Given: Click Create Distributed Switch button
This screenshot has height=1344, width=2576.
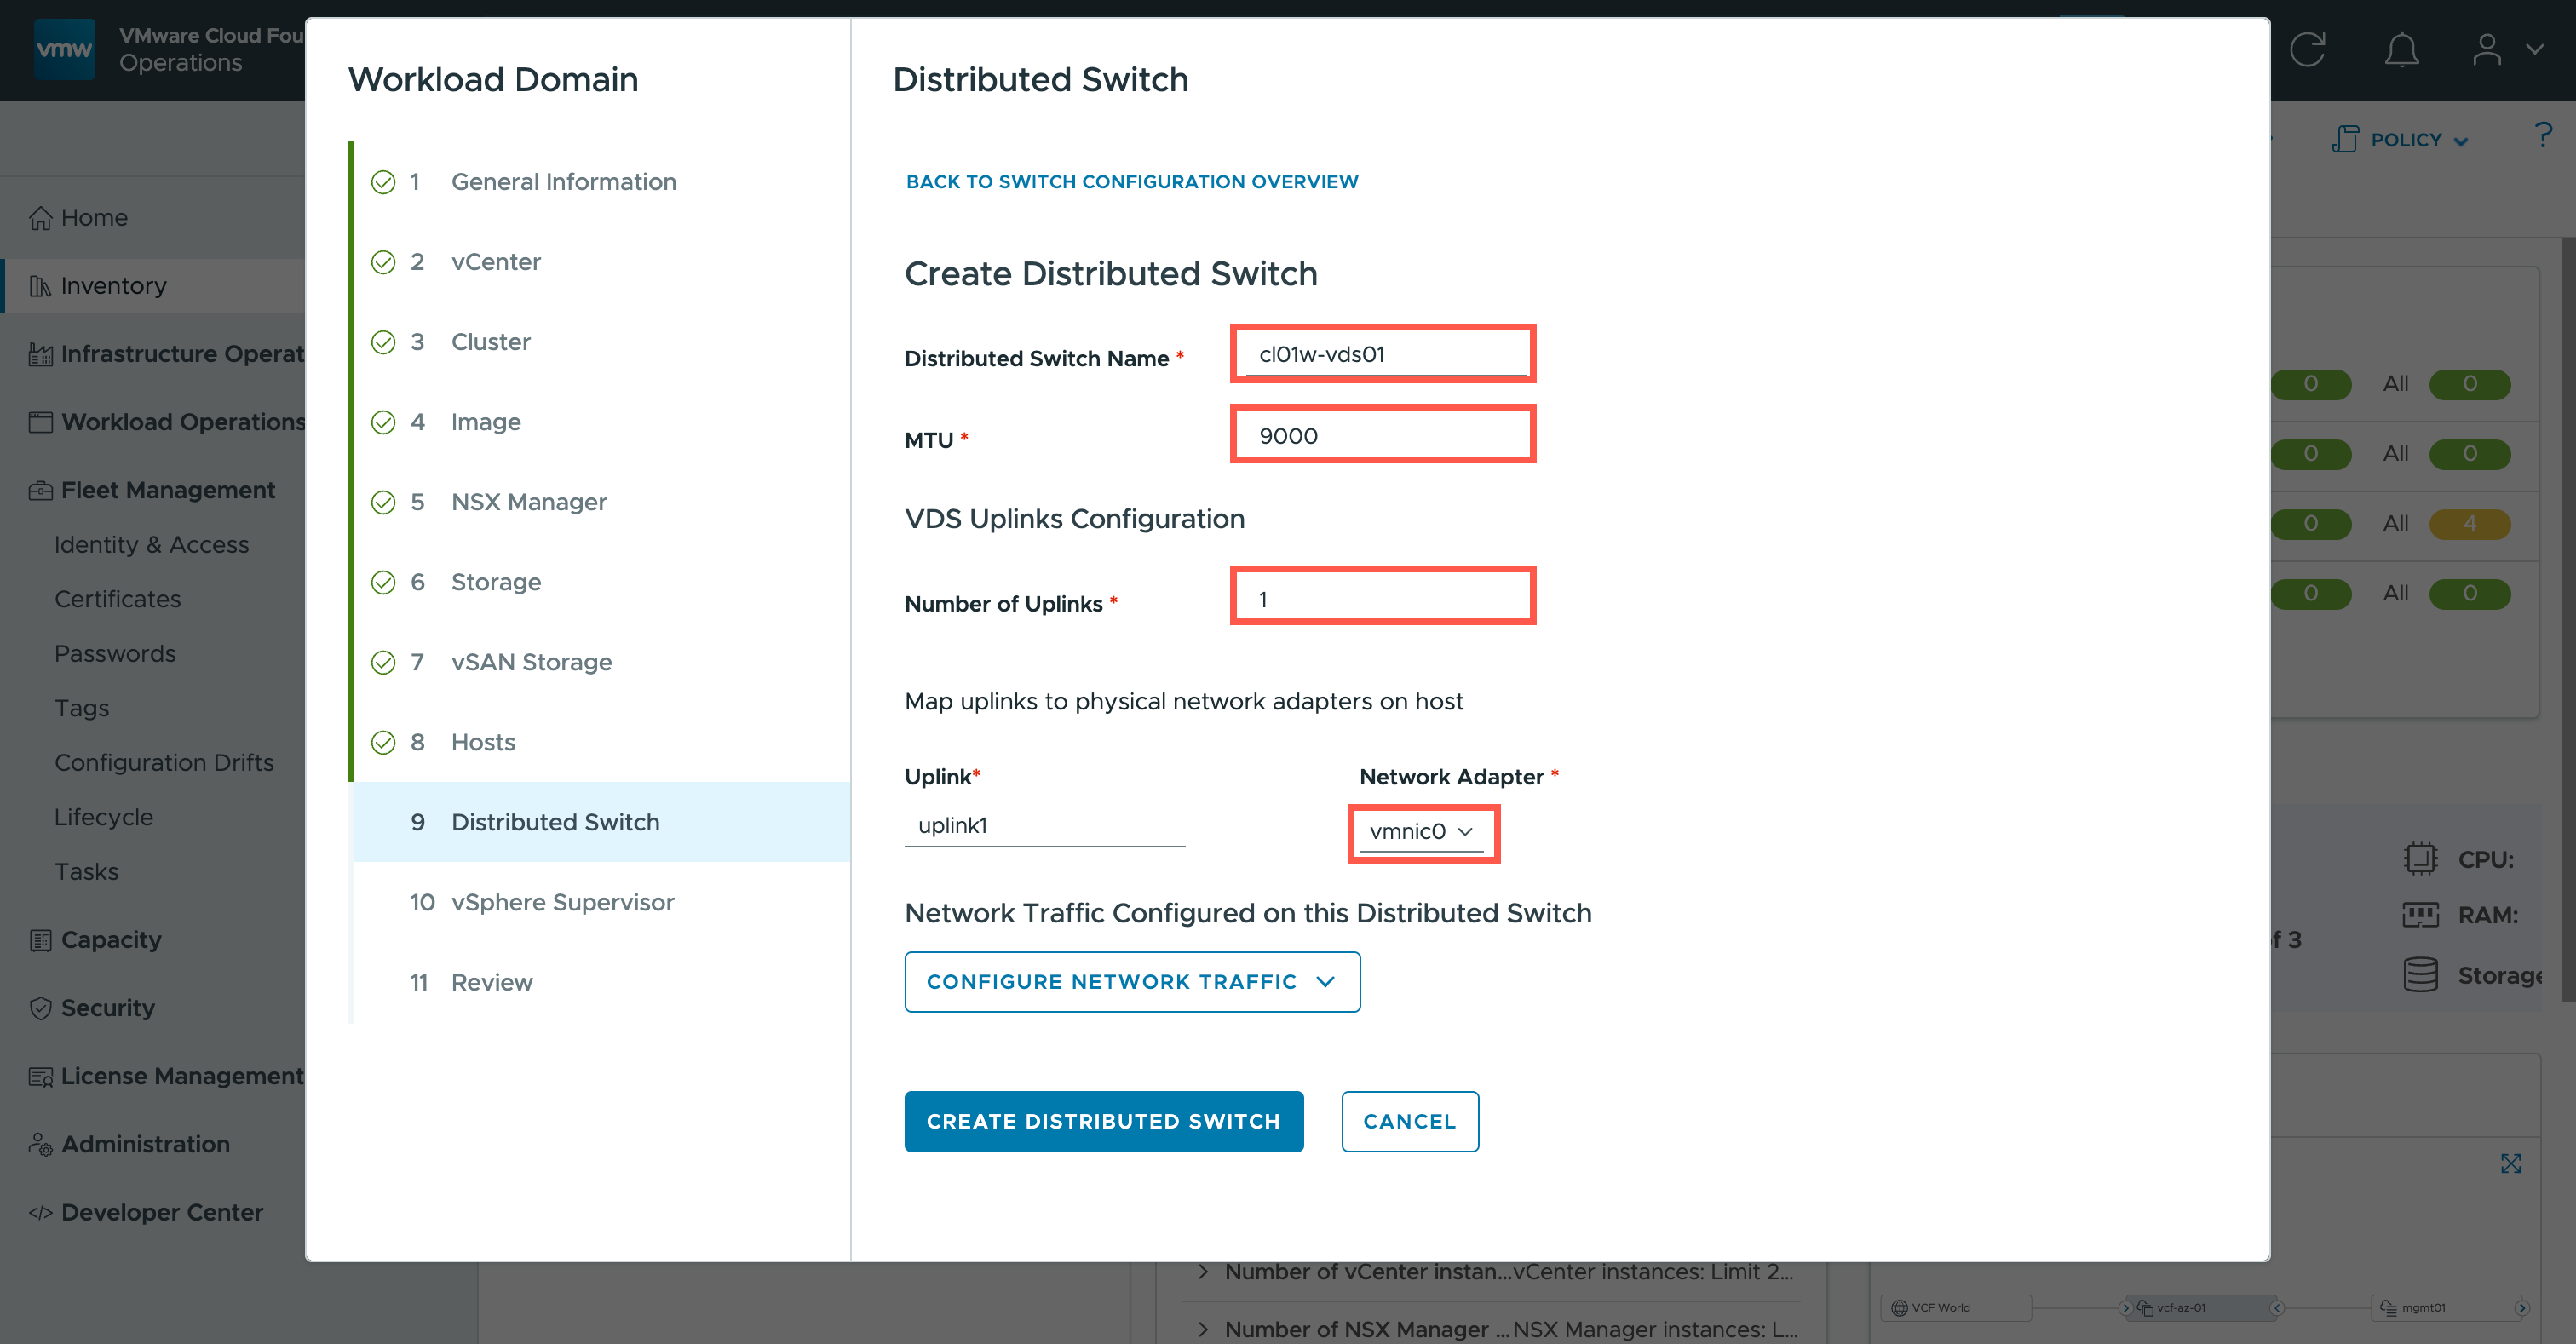Looking at the screenshot, I should click(x=1103, y=1121).
